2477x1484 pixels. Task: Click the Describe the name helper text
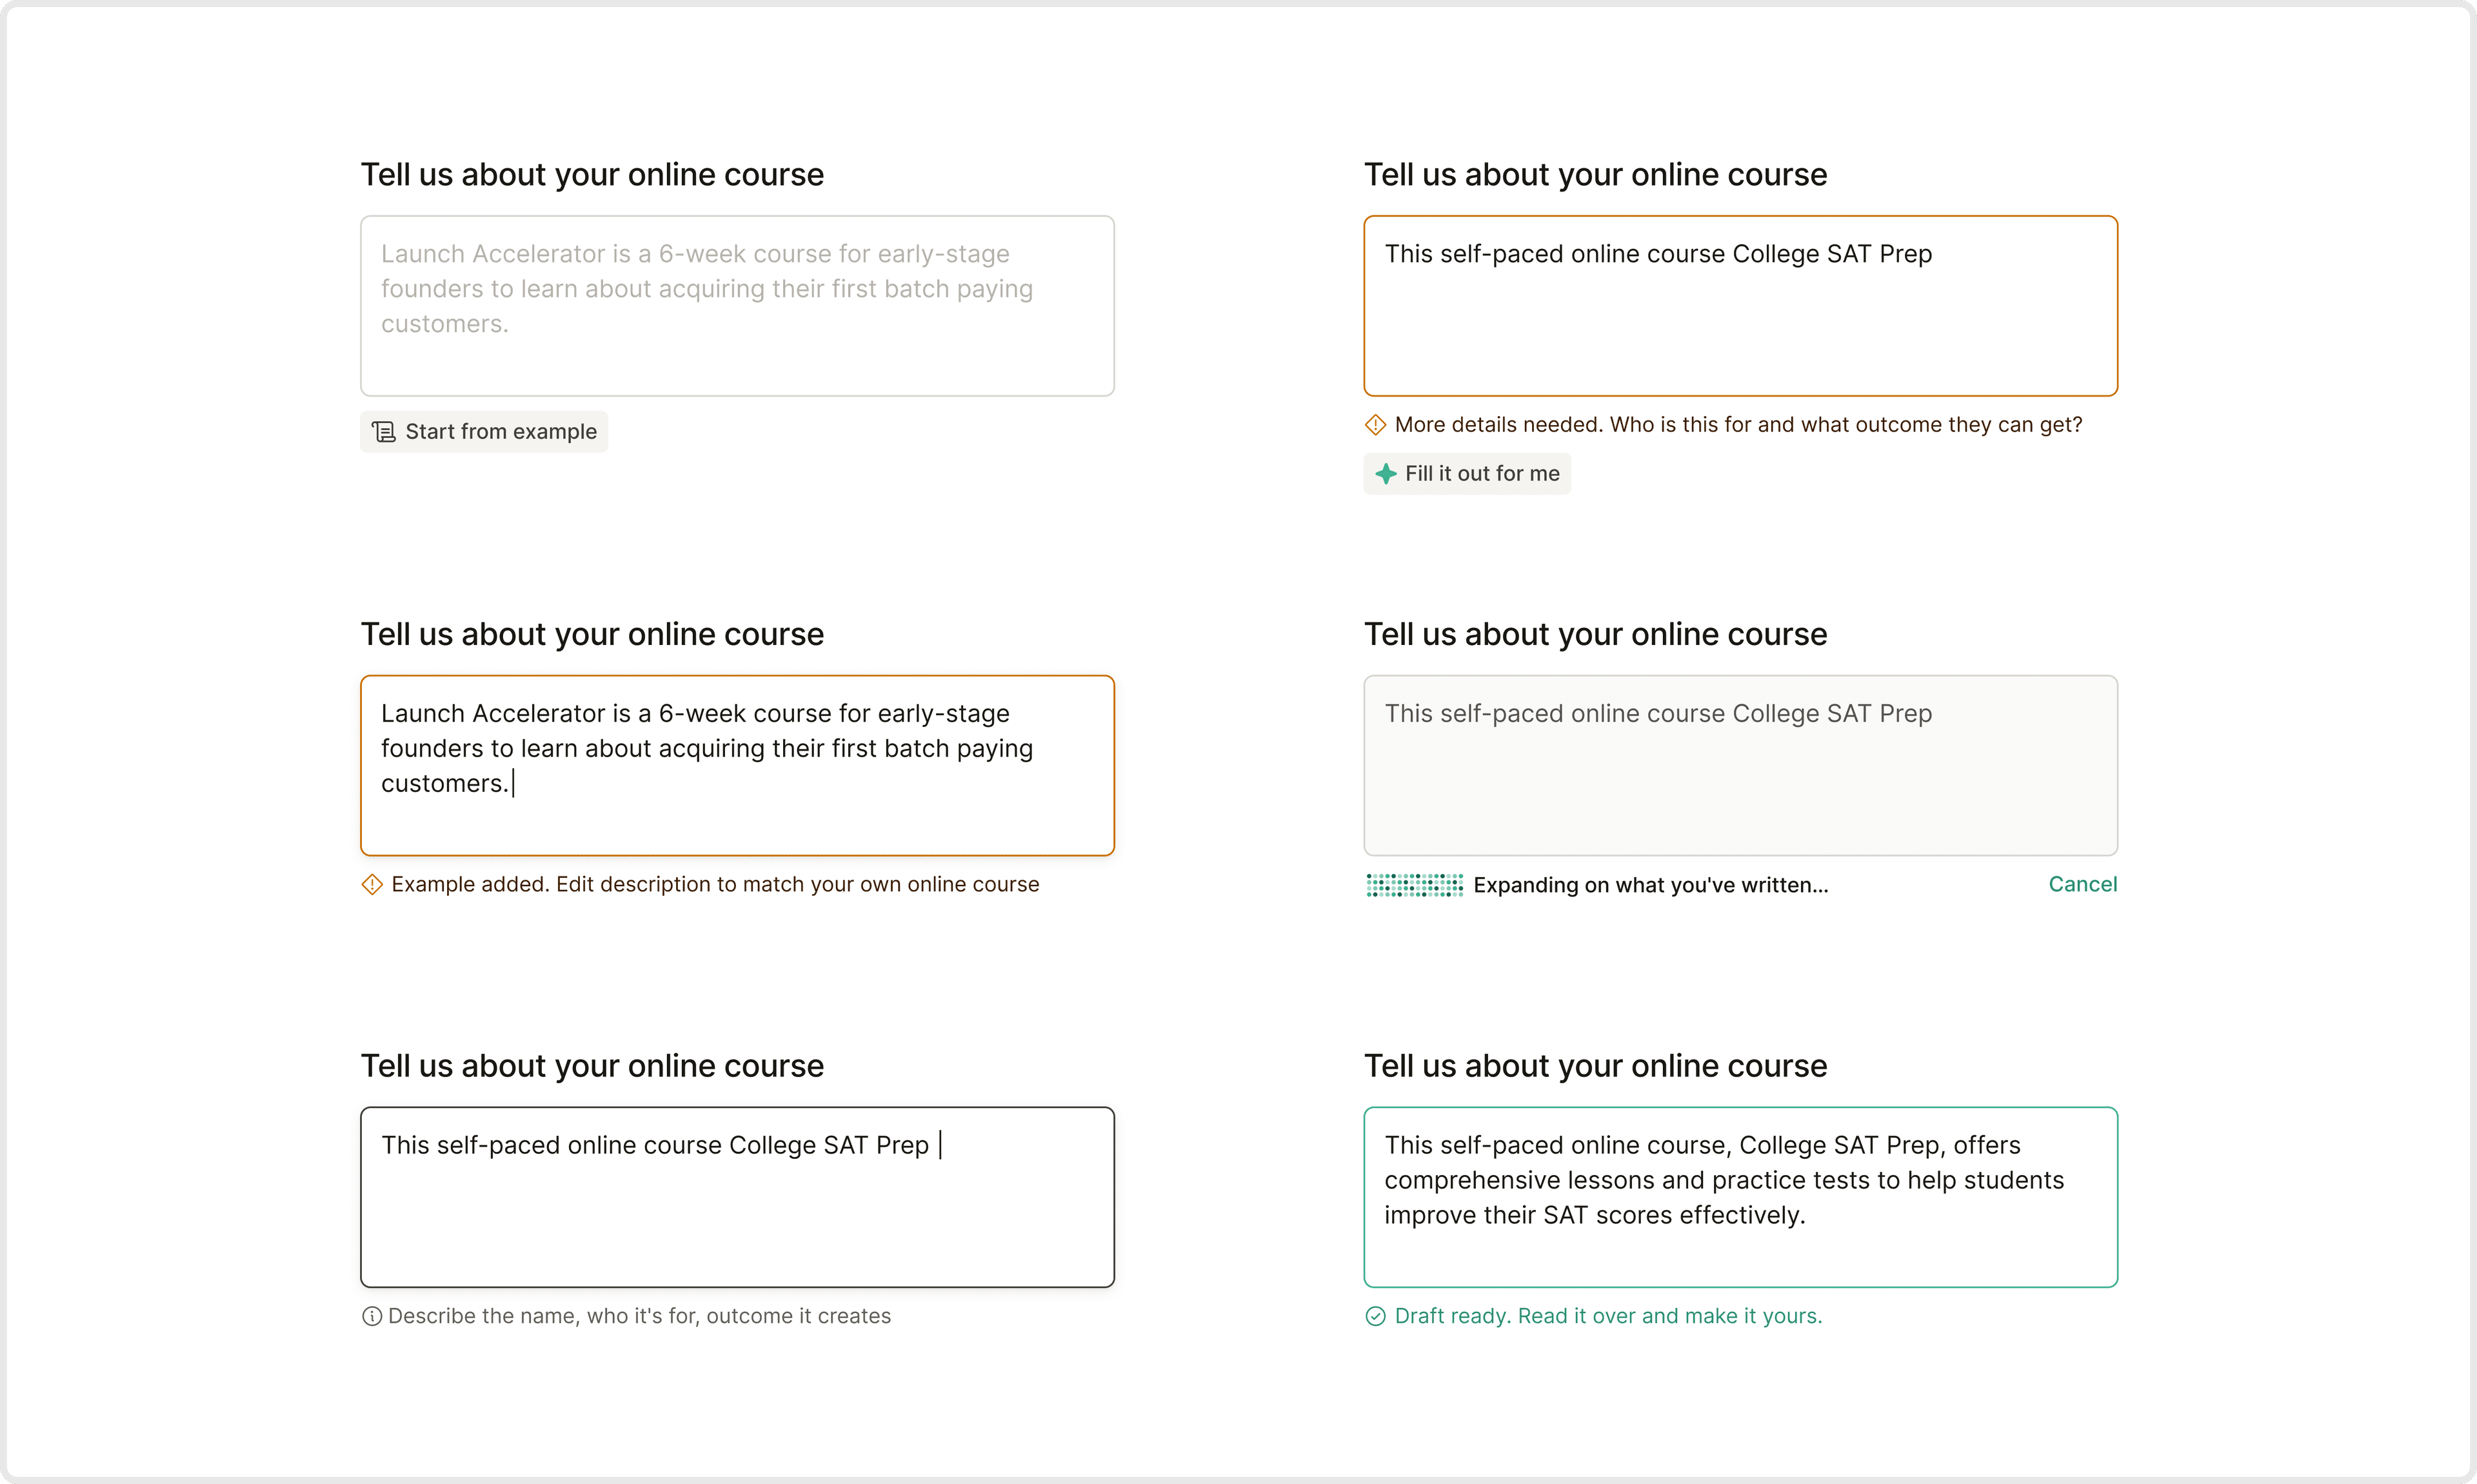(639, 1317)
